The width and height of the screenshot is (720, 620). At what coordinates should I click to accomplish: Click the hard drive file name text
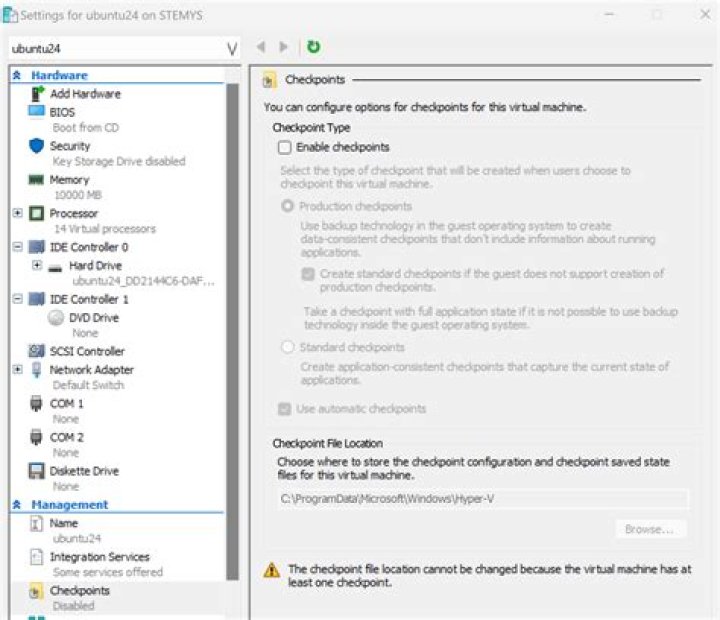click(143, 281)
